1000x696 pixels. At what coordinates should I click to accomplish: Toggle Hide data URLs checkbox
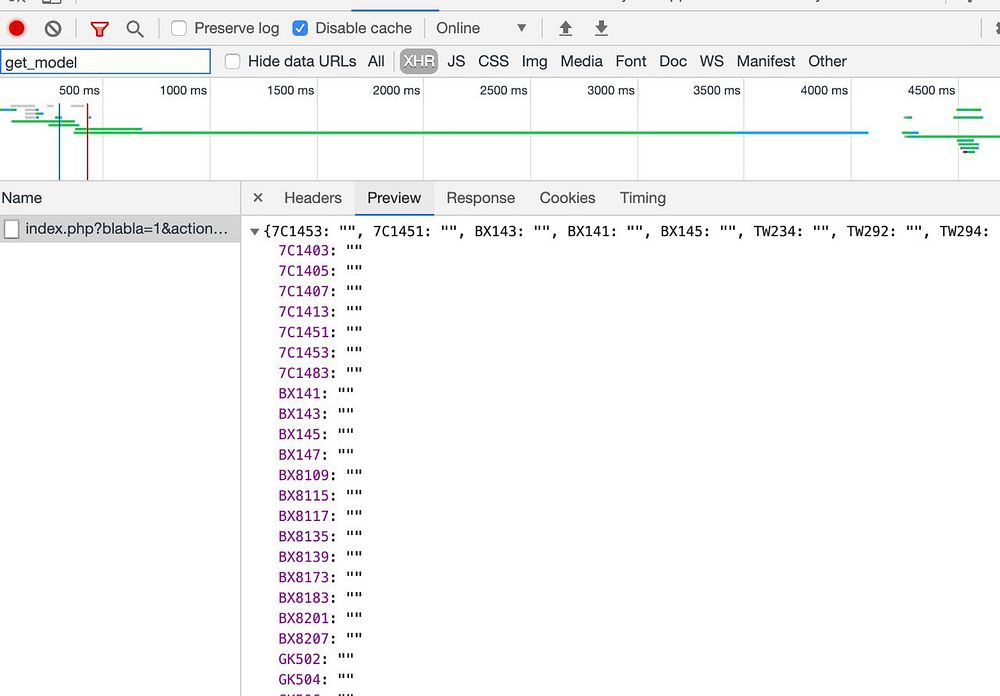[x=233, y=61]
